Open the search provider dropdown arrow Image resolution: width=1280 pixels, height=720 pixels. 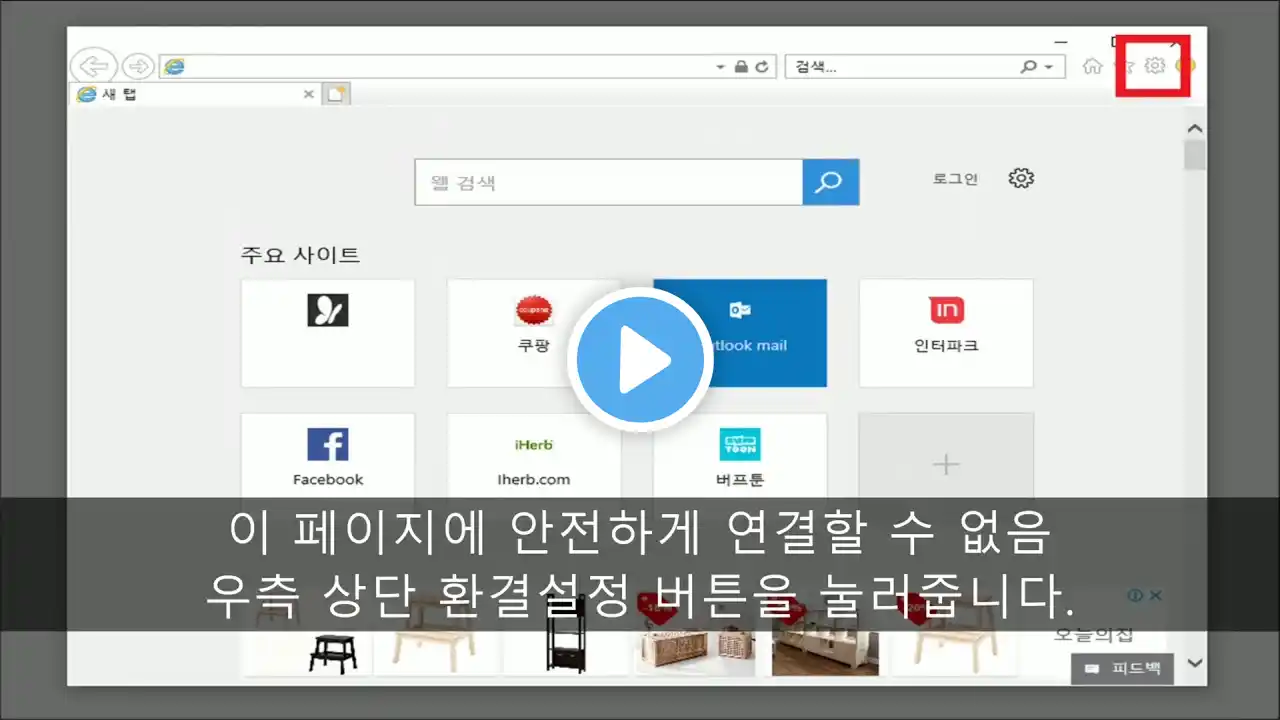tap(1048, 67)
